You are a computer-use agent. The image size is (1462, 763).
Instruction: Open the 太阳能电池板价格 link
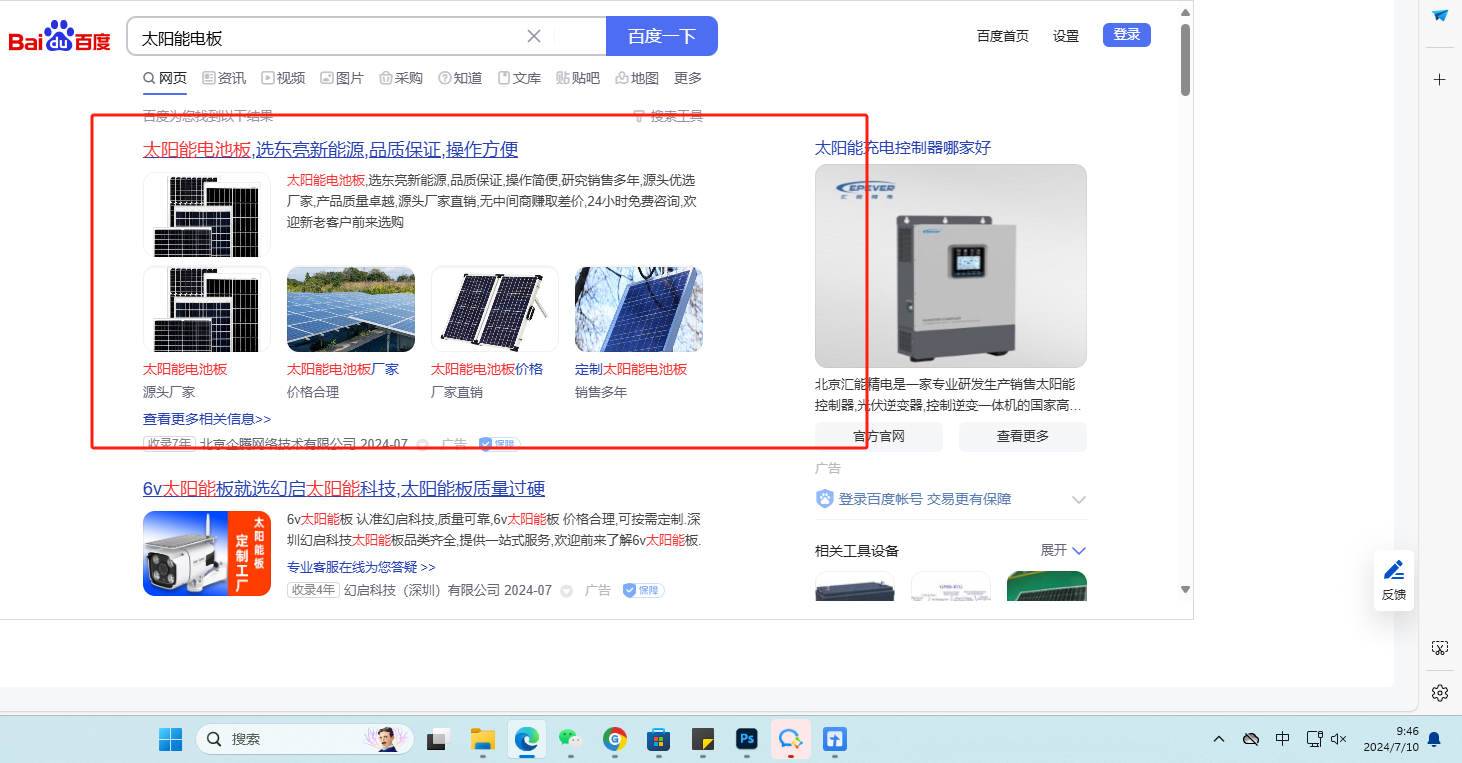coord(487,369)
